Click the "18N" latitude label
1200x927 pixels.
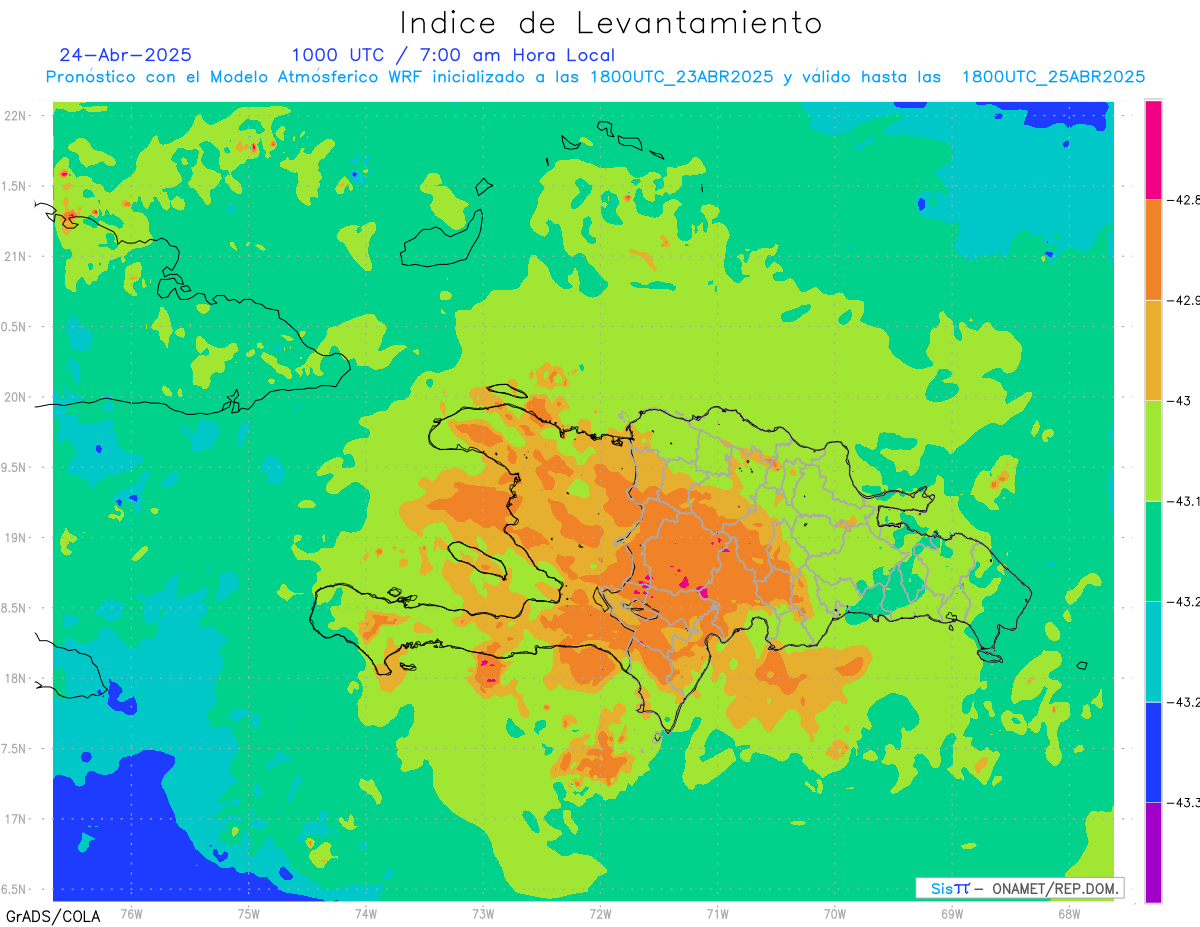17,679
